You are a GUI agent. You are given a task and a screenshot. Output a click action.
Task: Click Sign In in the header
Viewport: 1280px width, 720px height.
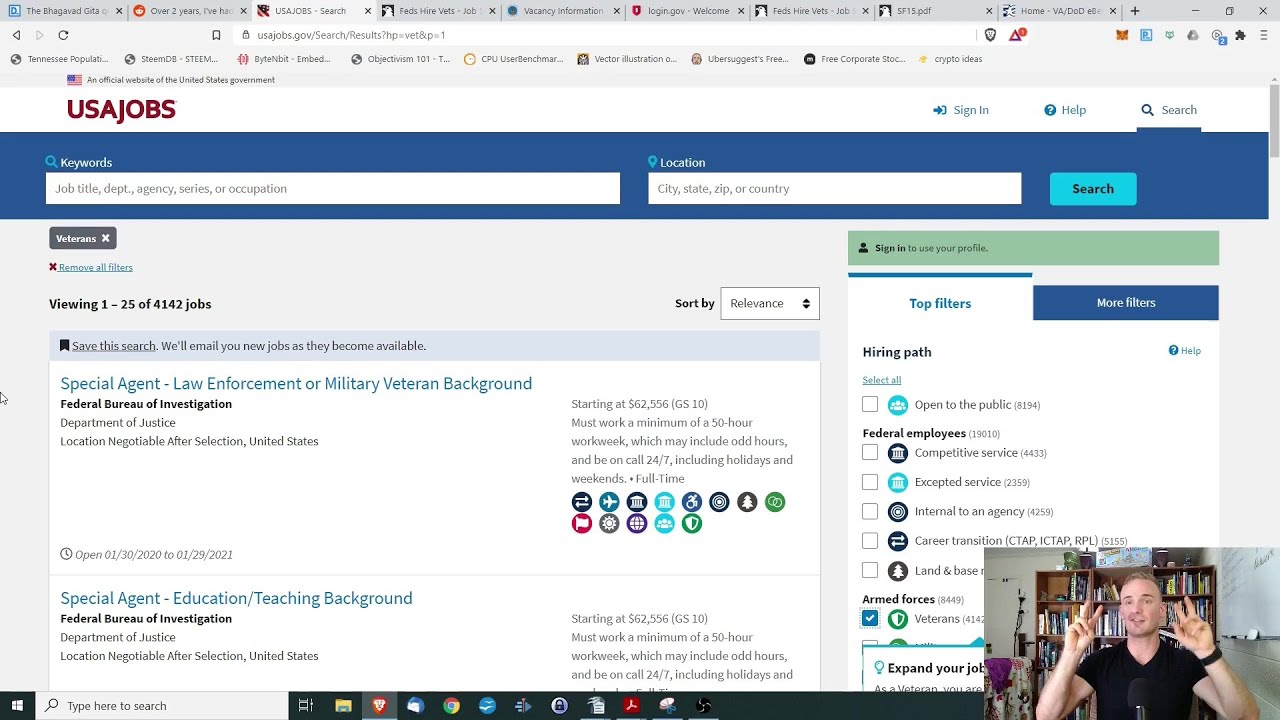(x=961, y=110)
